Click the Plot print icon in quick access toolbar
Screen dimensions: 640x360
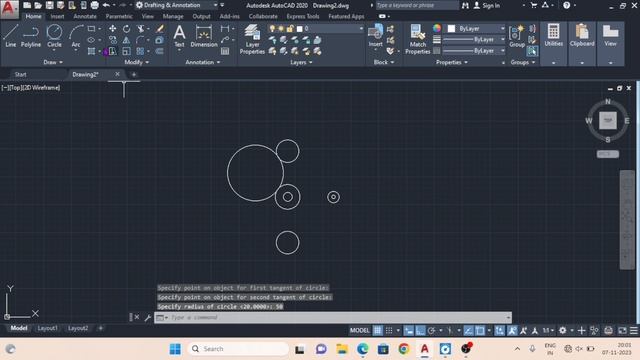pos(94,5)
